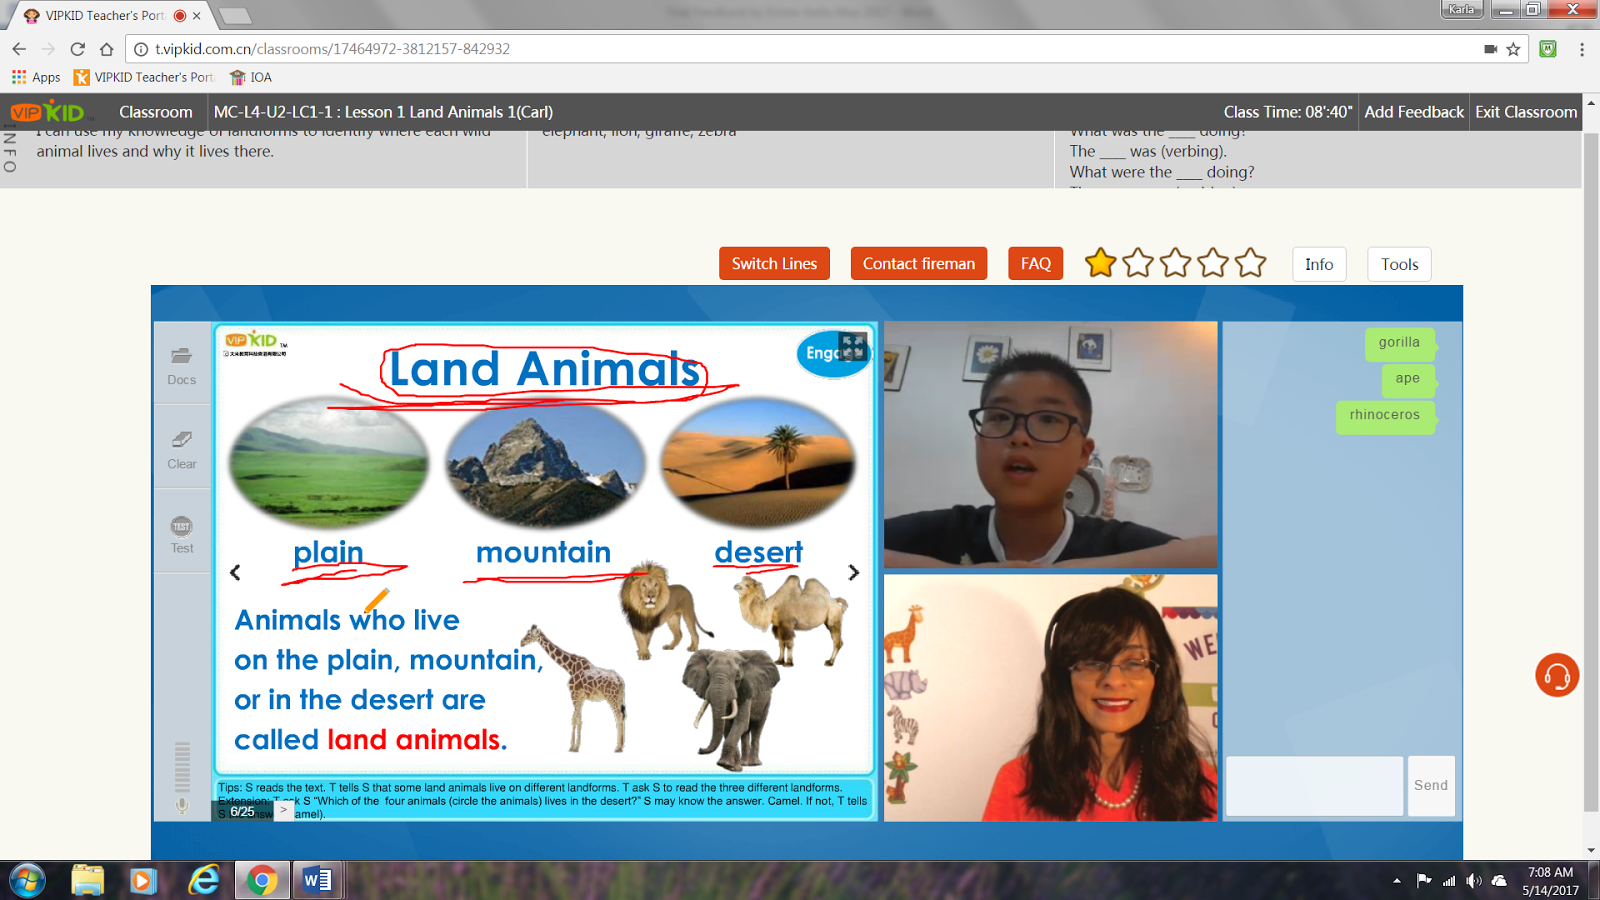This screenshot has width=1600, height=900.
Task: Click the VIPKID logo in header
Action: click(x=48, y=112)
